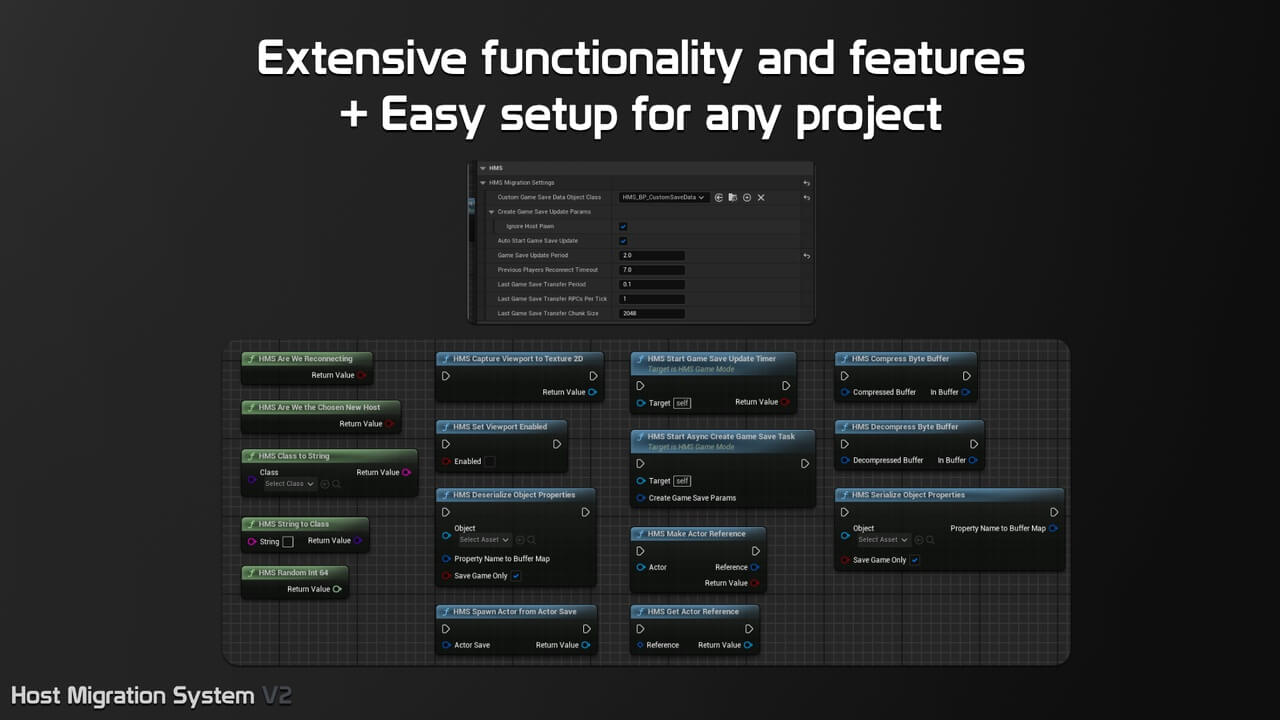Click Actor input pin on HMS Make Actor Reference
This screenshot has height=720, width=1280.
coord(641,567)
